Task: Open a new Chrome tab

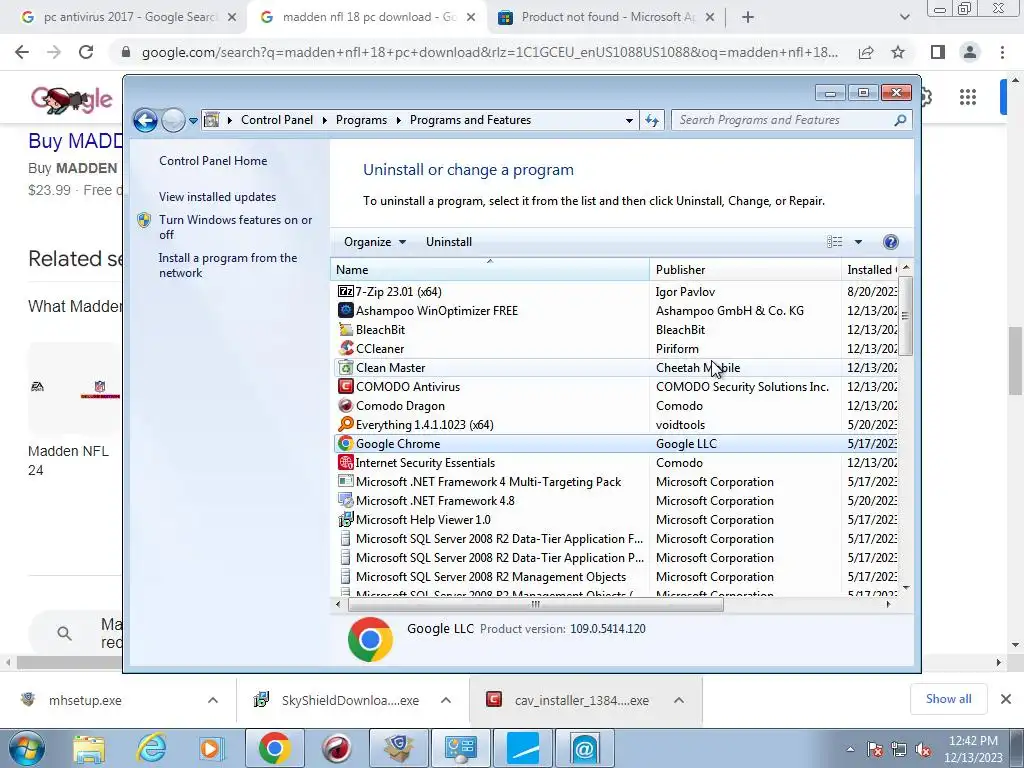Action: (x=748, y=17)
